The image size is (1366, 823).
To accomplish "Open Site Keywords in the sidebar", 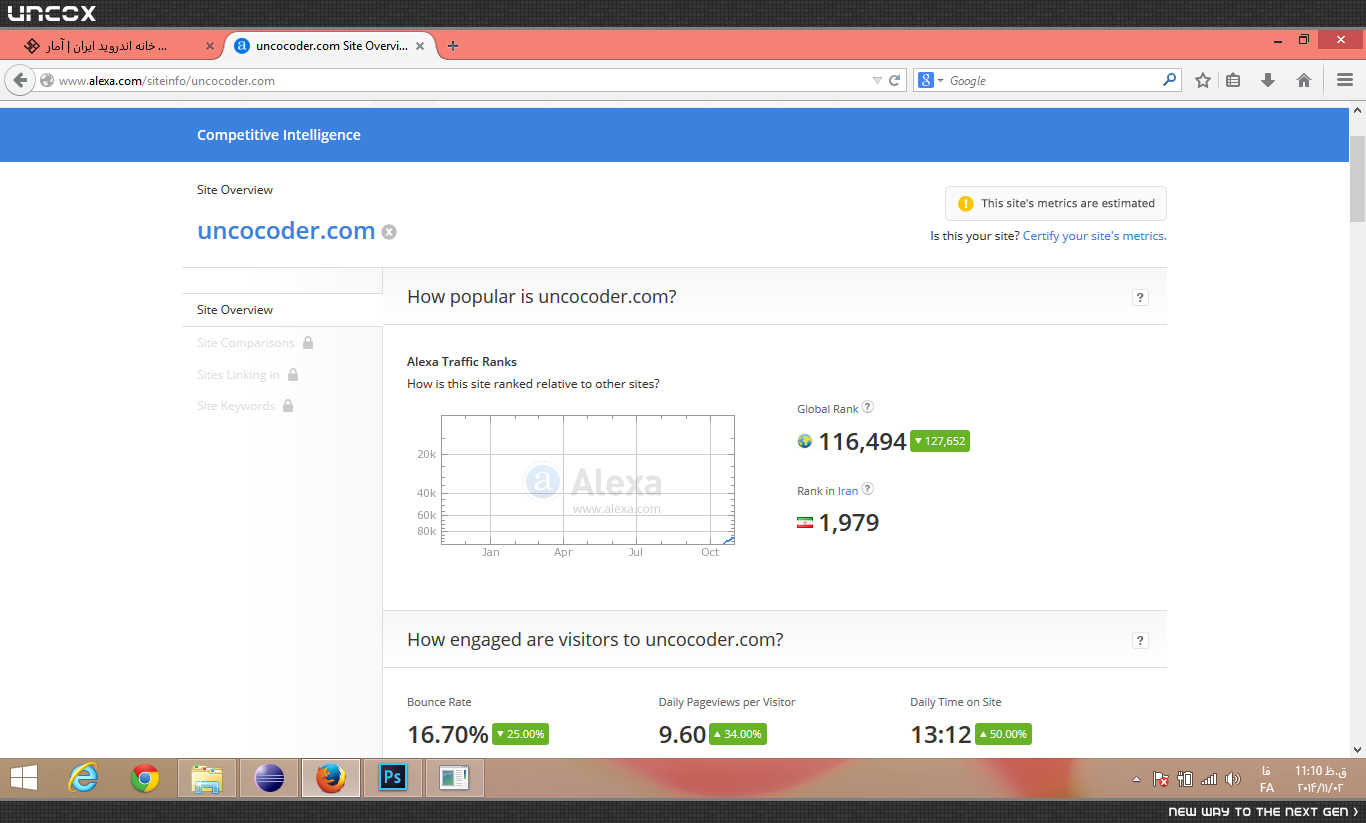I will (236, 405).
